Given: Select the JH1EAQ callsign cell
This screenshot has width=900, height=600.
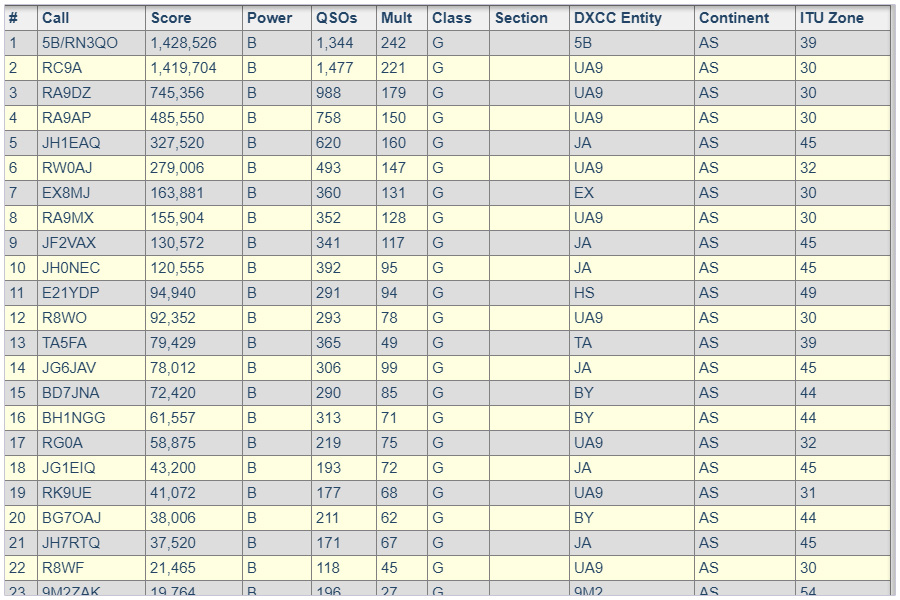Looking at the screenshot, I should tap(71, 143).
